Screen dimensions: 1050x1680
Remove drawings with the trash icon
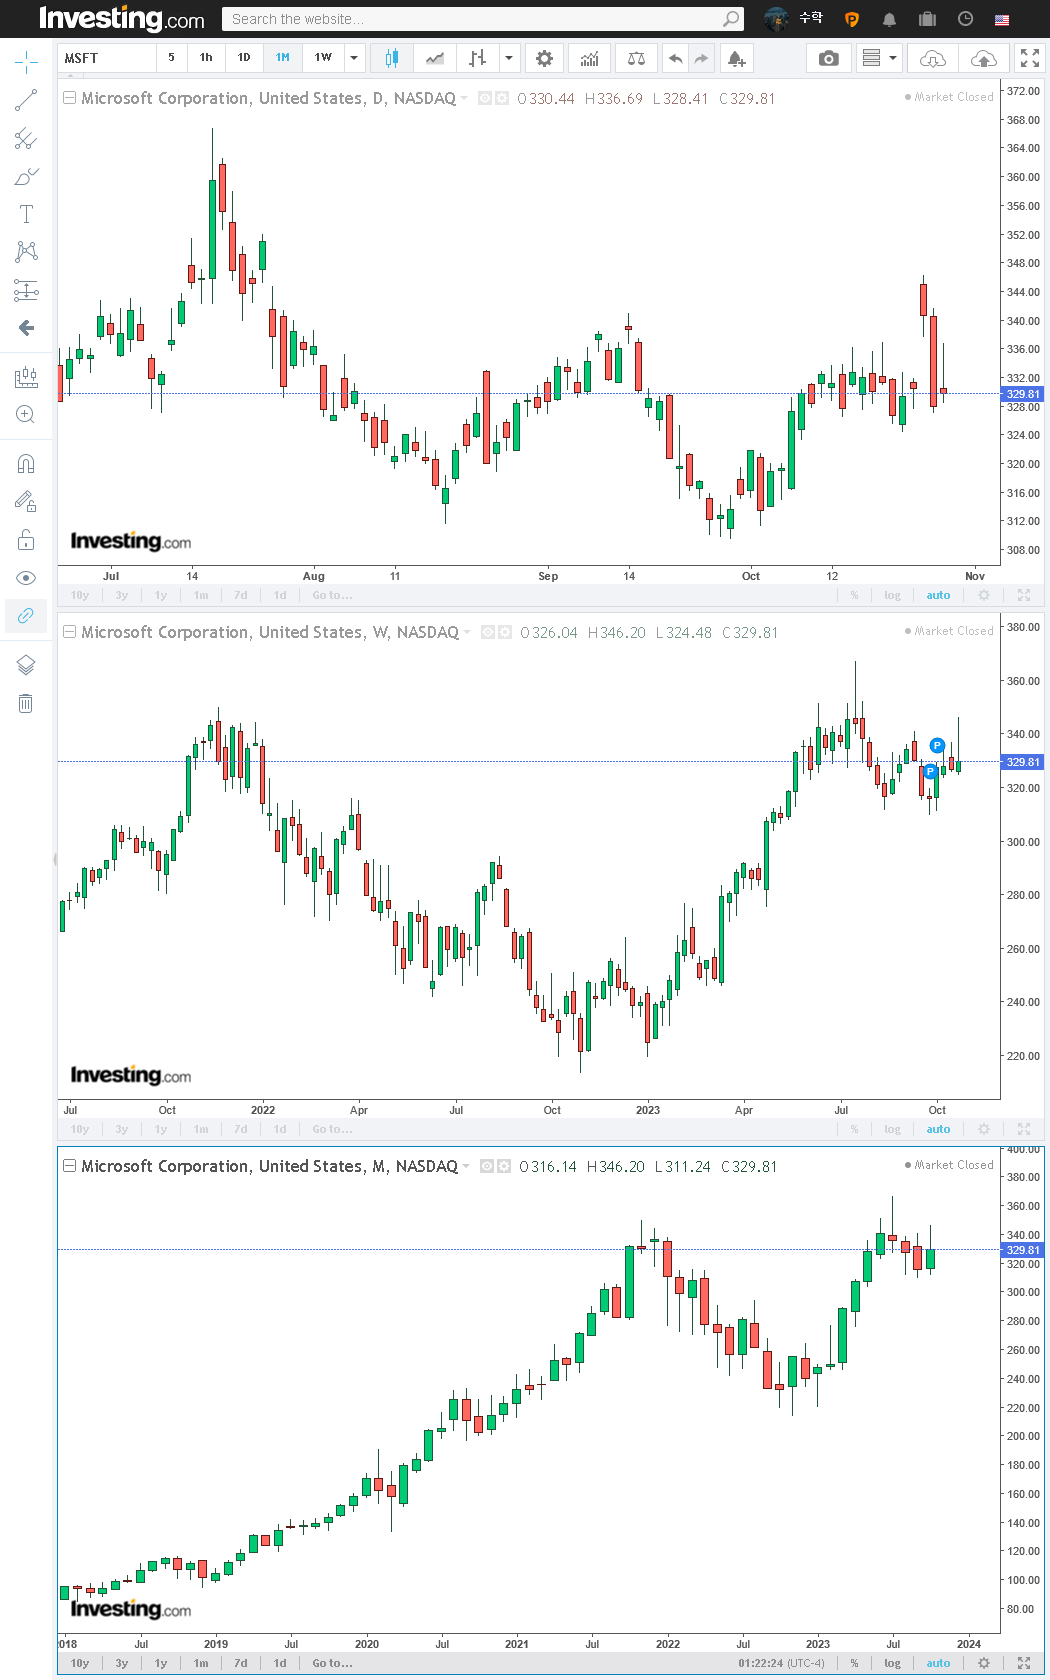click(26, 703)
